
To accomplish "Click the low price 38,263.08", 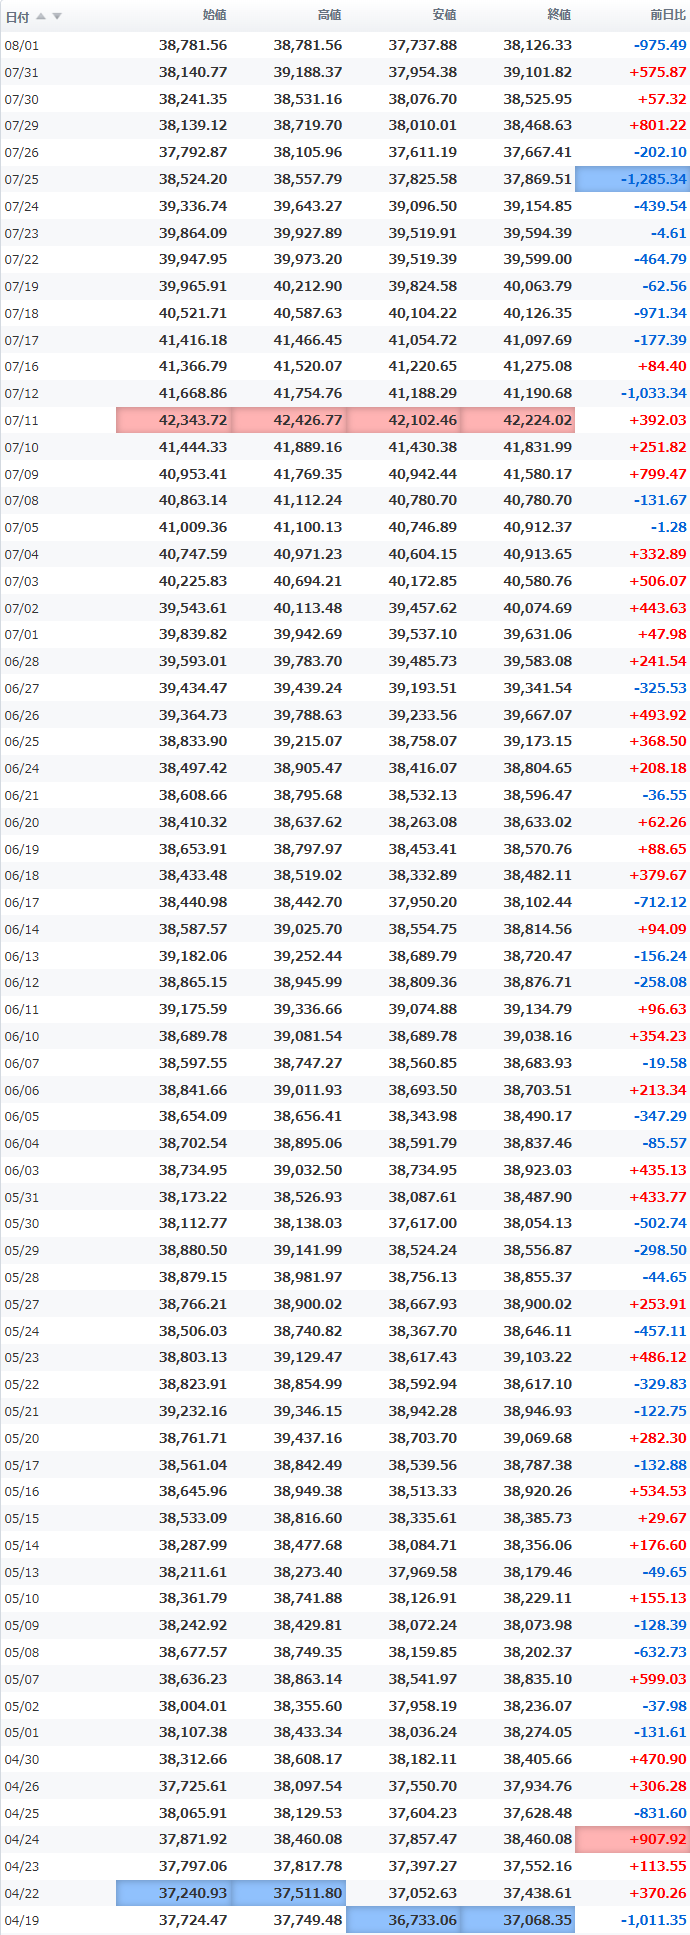I will 423,822.
